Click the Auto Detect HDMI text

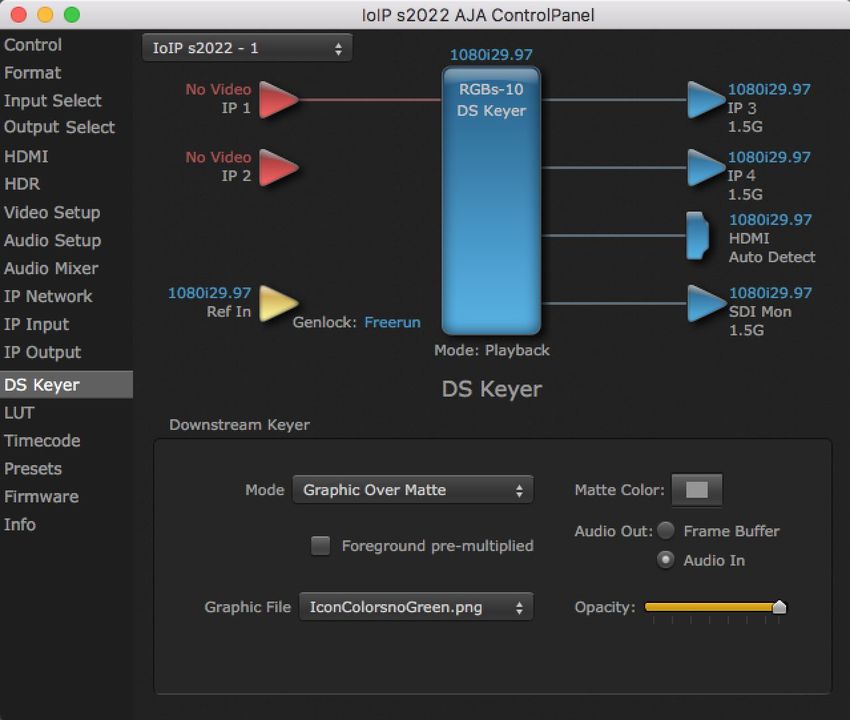772,257
